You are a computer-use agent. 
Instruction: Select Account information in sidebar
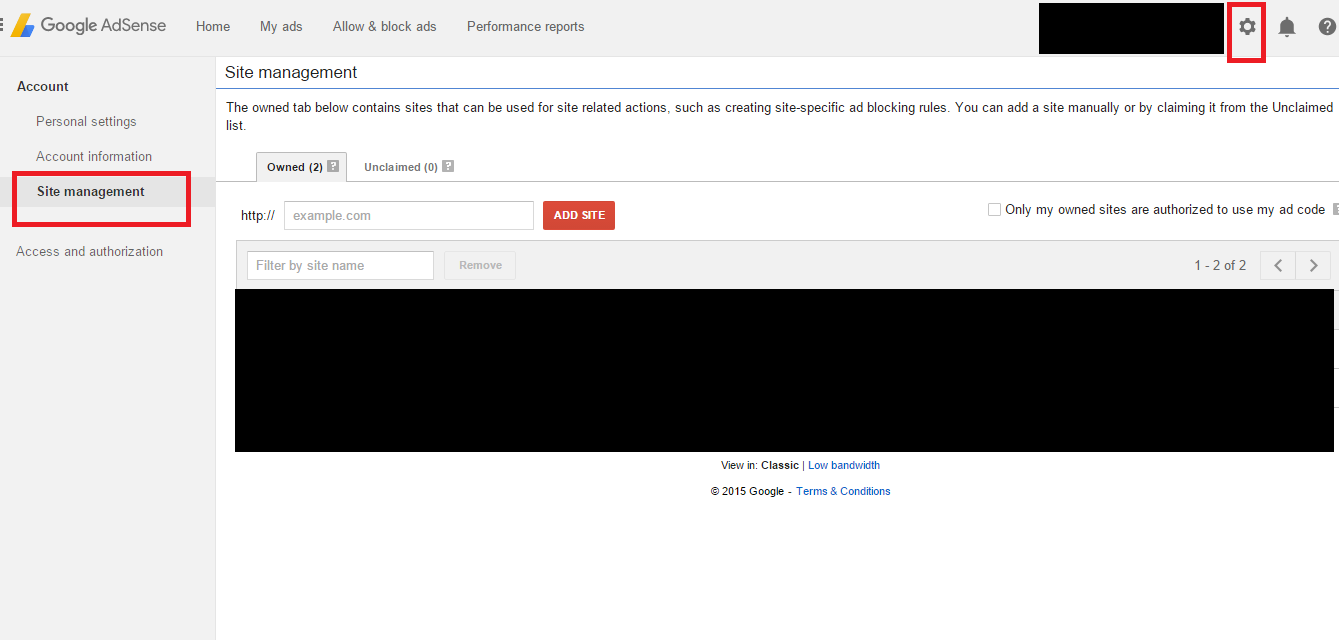point(94,156)
